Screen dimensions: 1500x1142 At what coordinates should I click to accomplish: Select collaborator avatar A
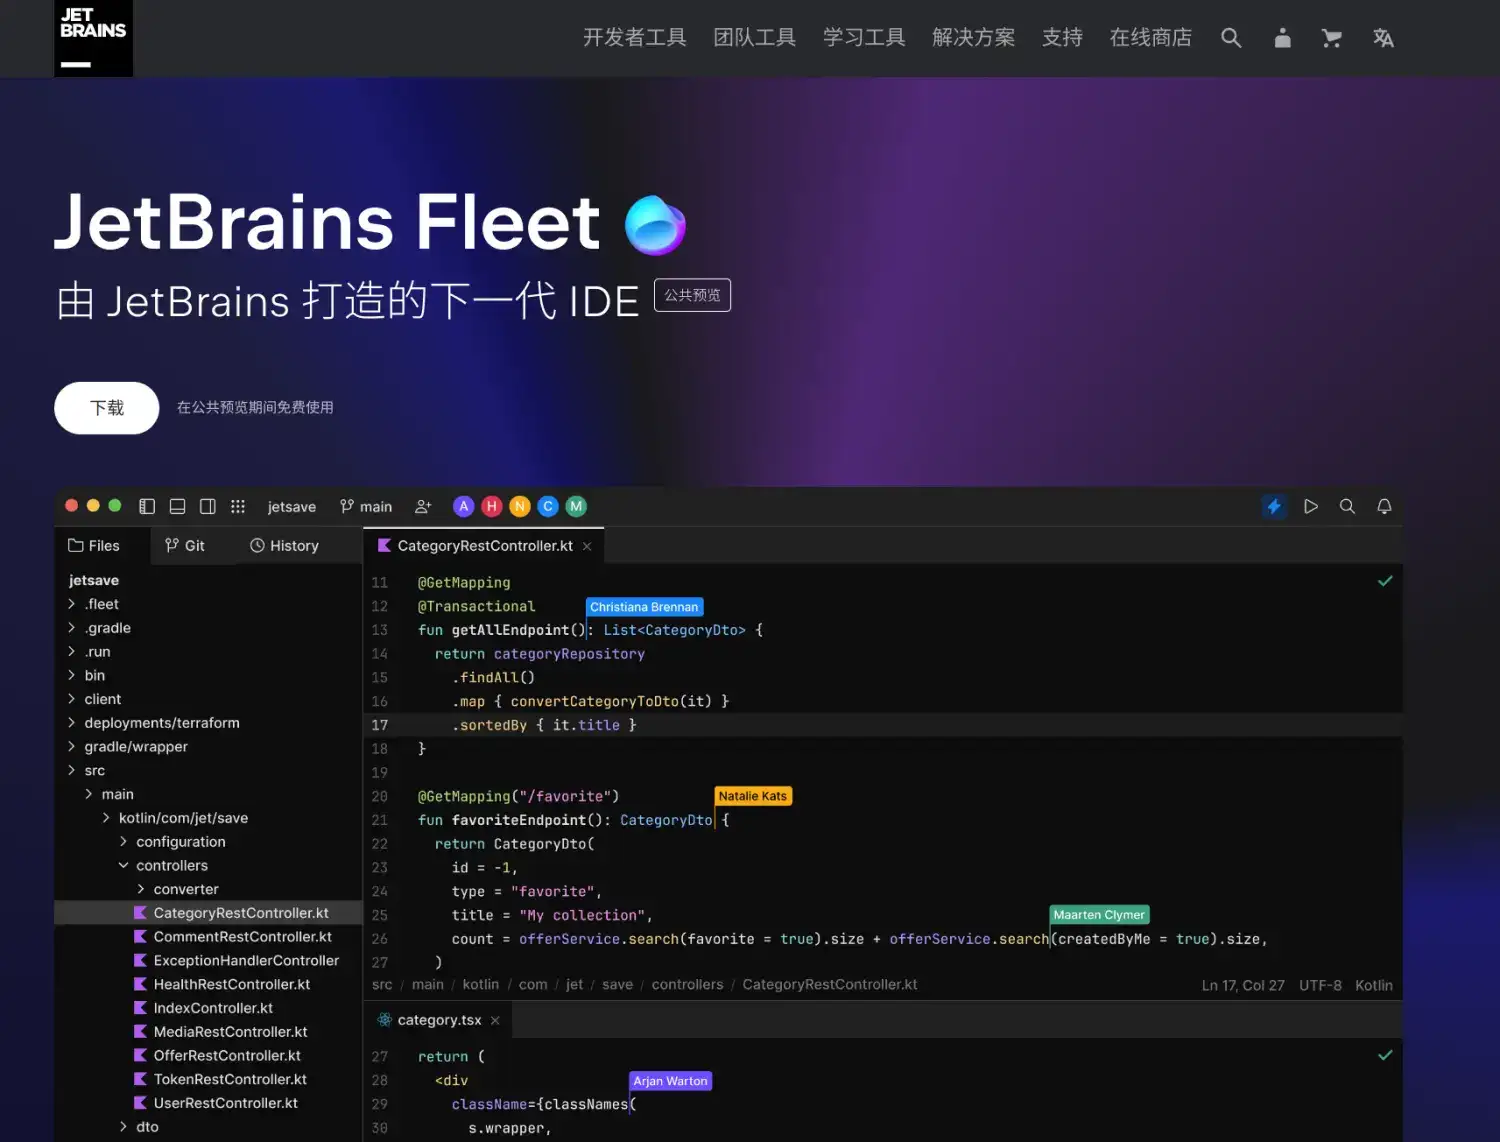click(x=463, y=506)
